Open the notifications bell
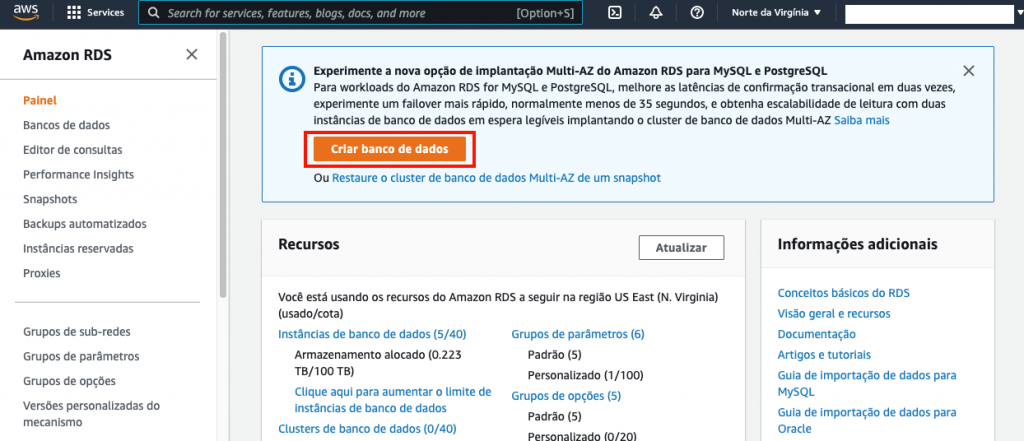This screenshot has height=441, width=1024. point(656,13)
